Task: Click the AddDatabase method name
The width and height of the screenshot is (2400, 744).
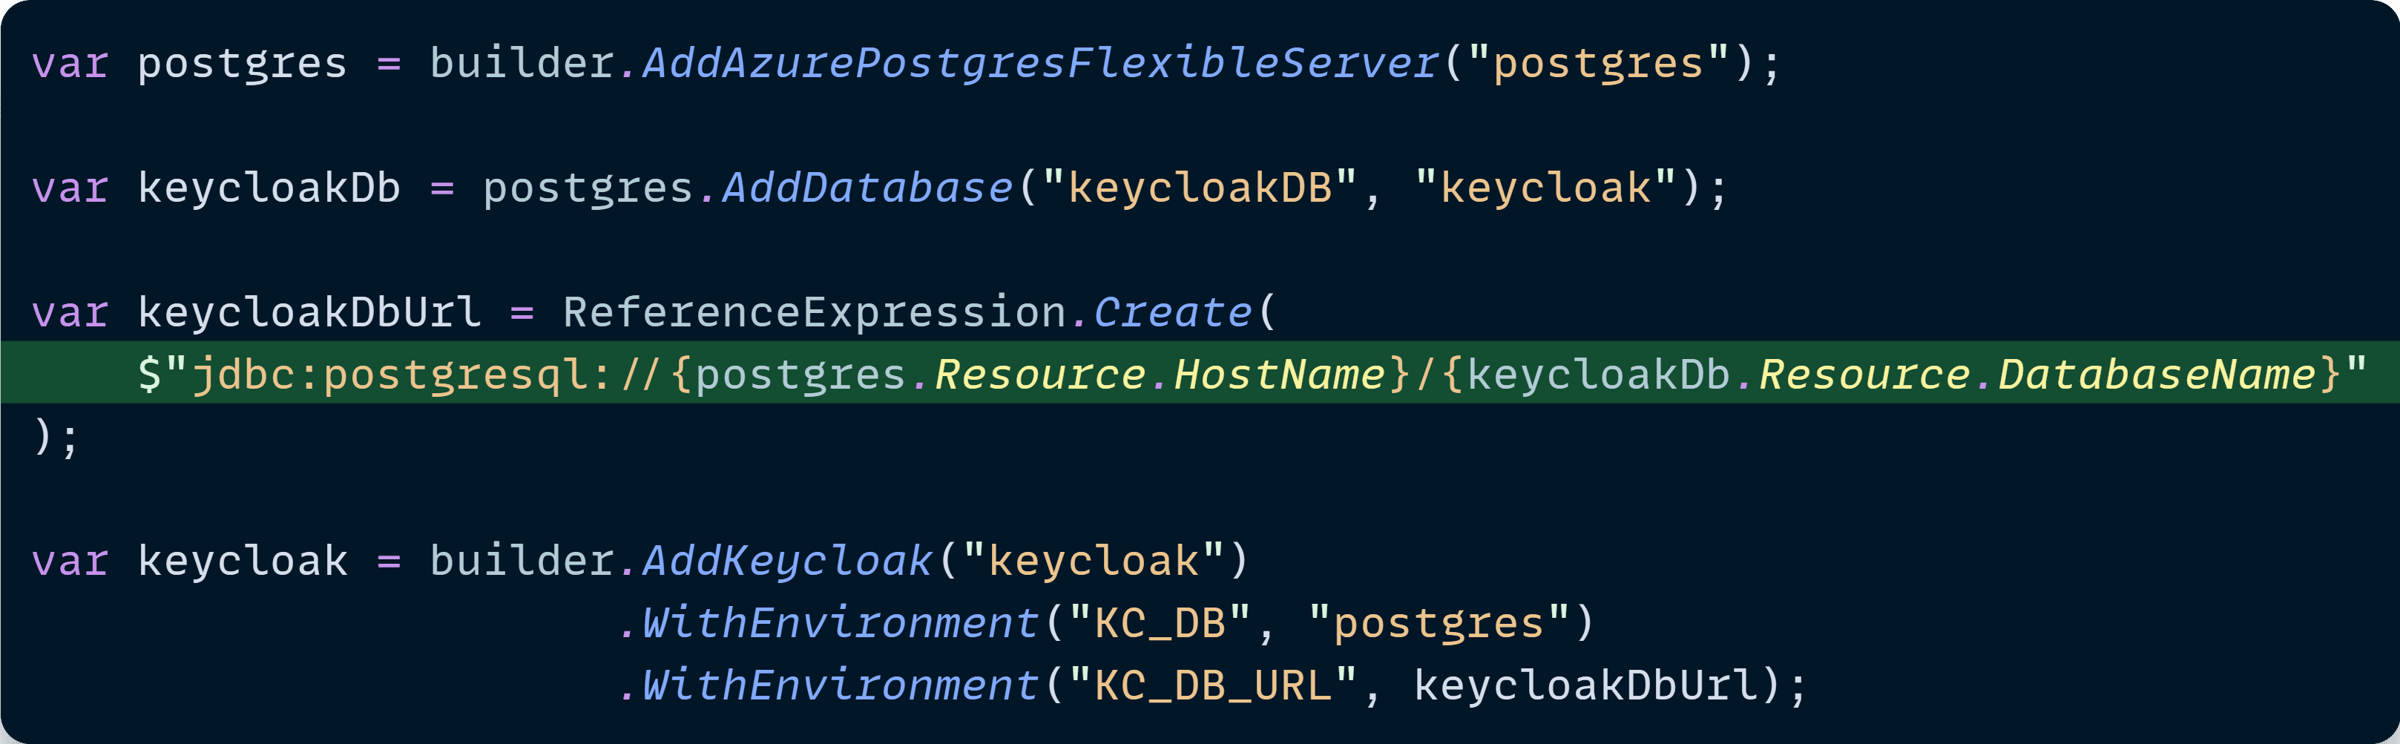Action: tap(867, 189)
